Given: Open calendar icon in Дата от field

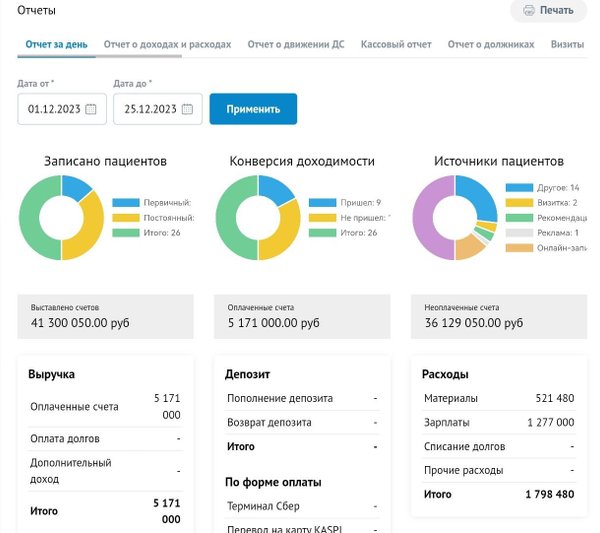Looking at the screenshot, I should click(x=91, y=109).
